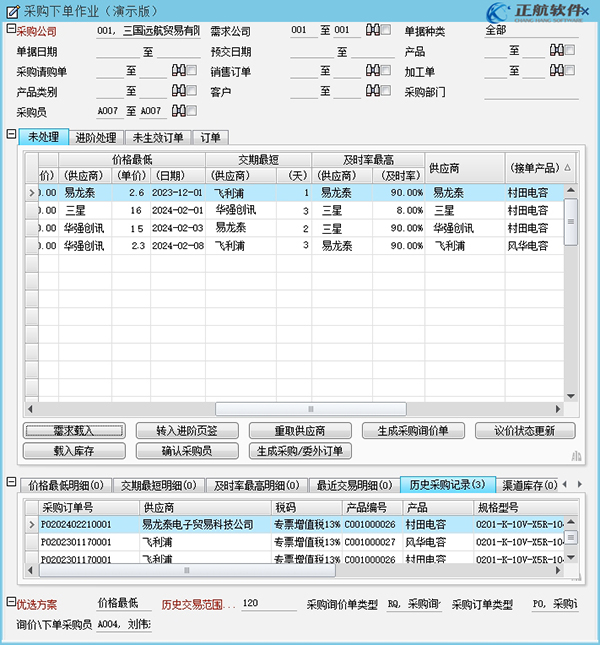The image size is (600, 645).
Task: Switch to the 未生效订单 tab
Action: coord(158,137)
